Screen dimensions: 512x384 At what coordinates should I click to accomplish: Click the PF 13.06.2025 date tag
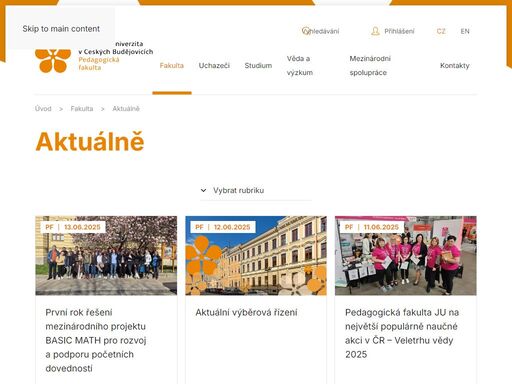coord(73,227)
